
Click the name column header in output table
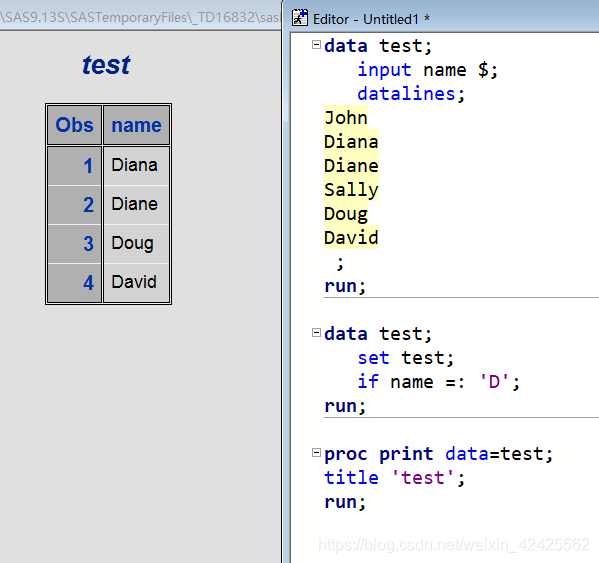click(136, 125)
